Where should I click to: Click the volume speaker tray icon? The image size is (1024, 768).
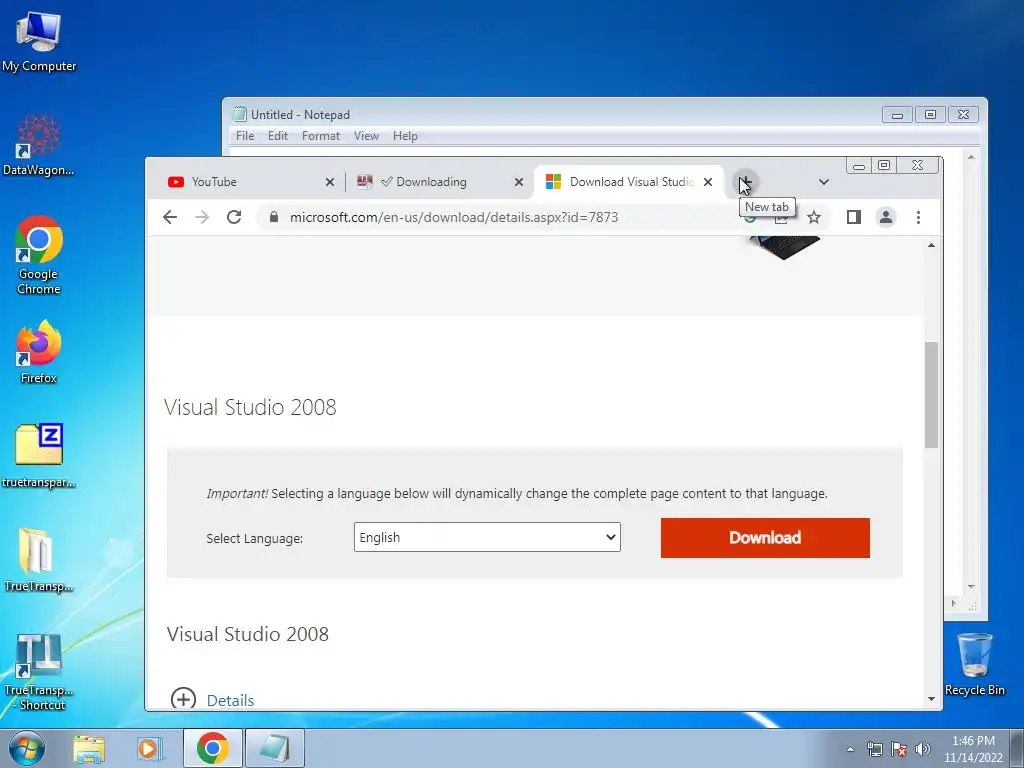(923, 749)
